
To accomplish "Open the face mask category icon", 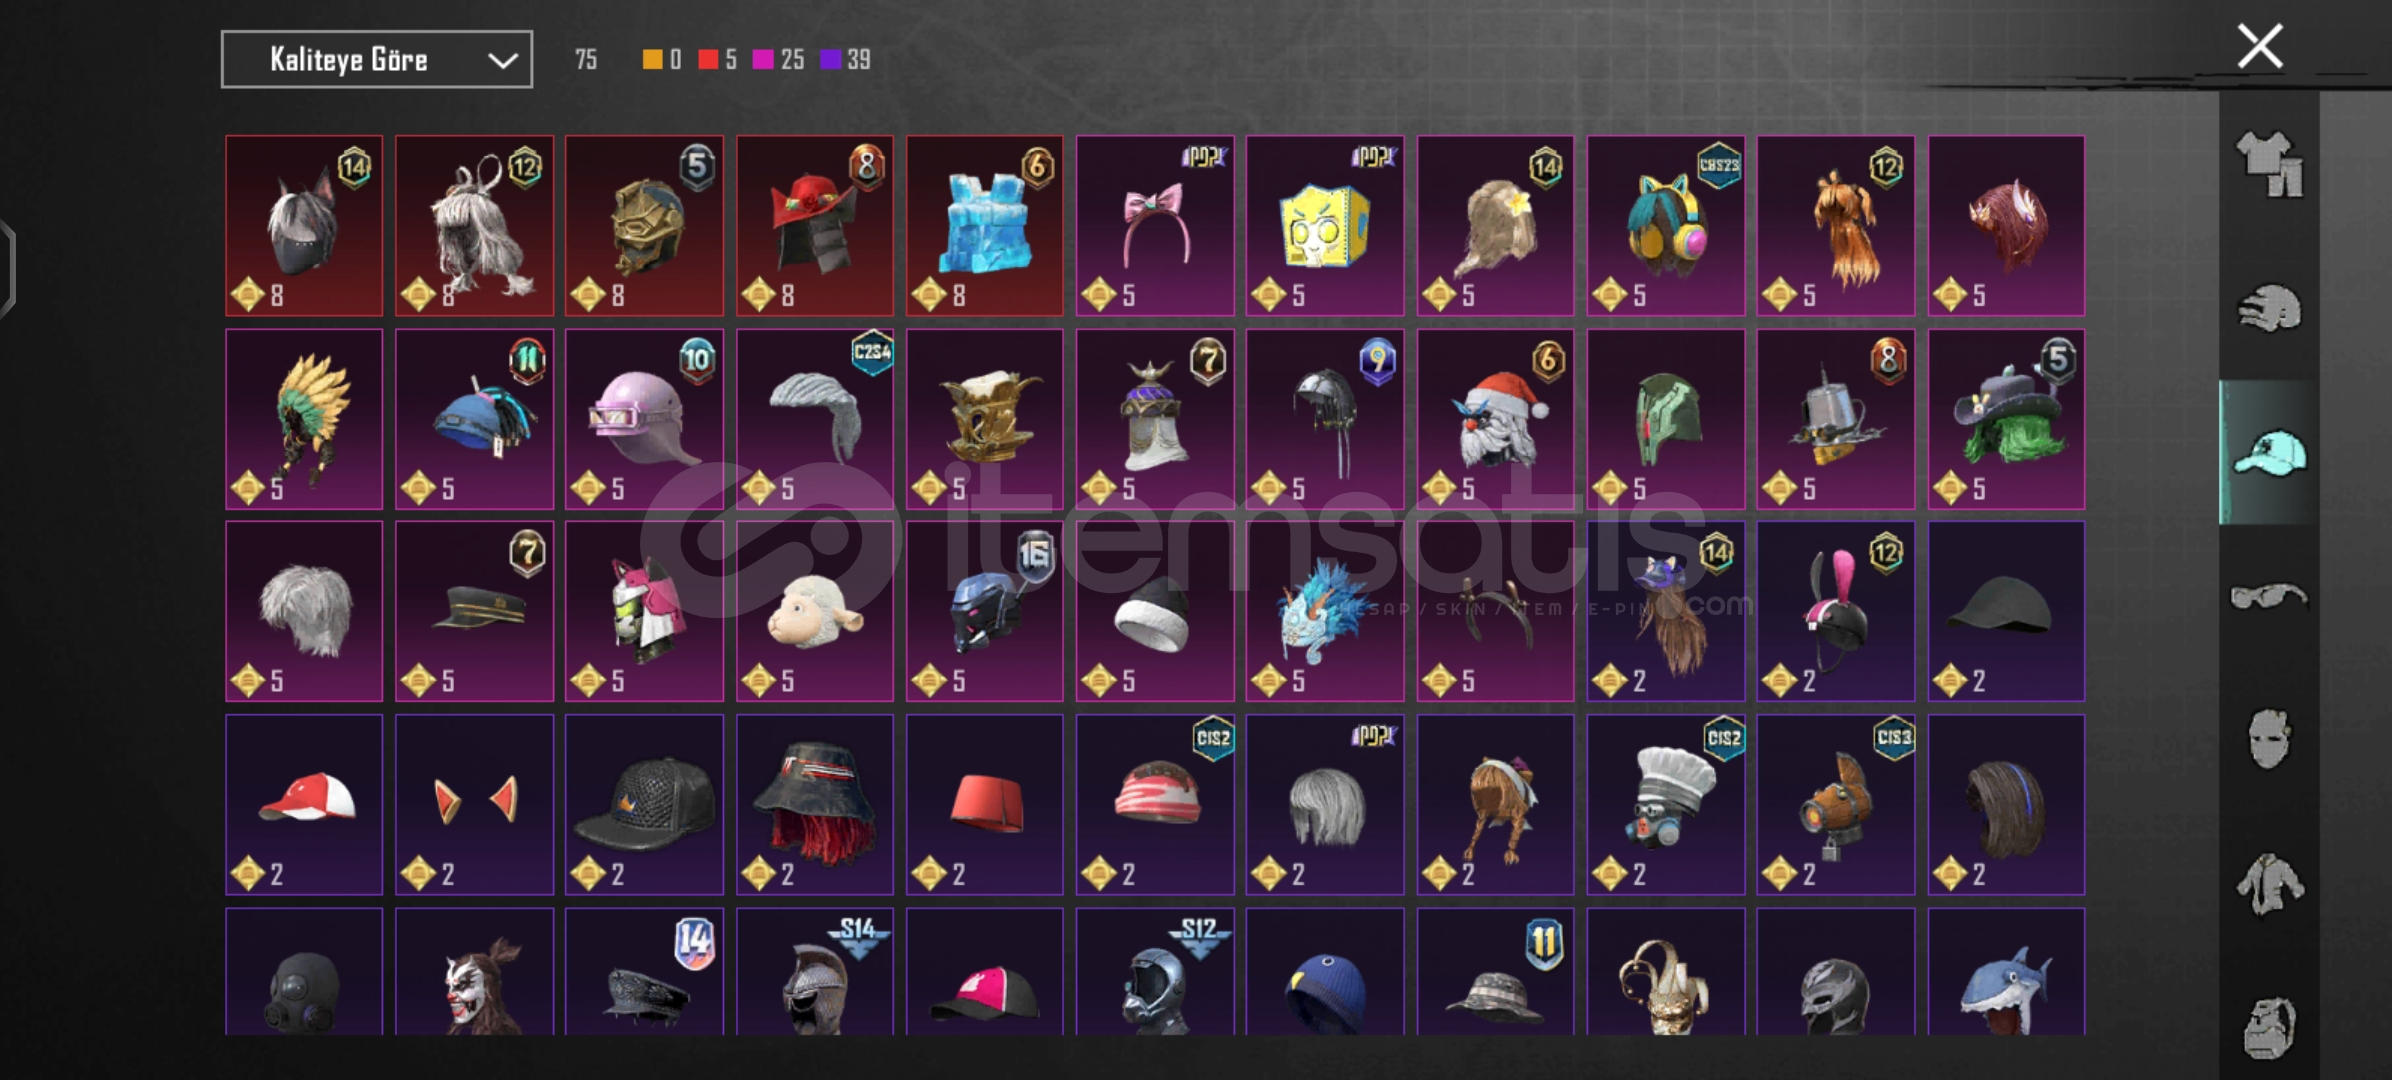I will [x=2269, y=739].
